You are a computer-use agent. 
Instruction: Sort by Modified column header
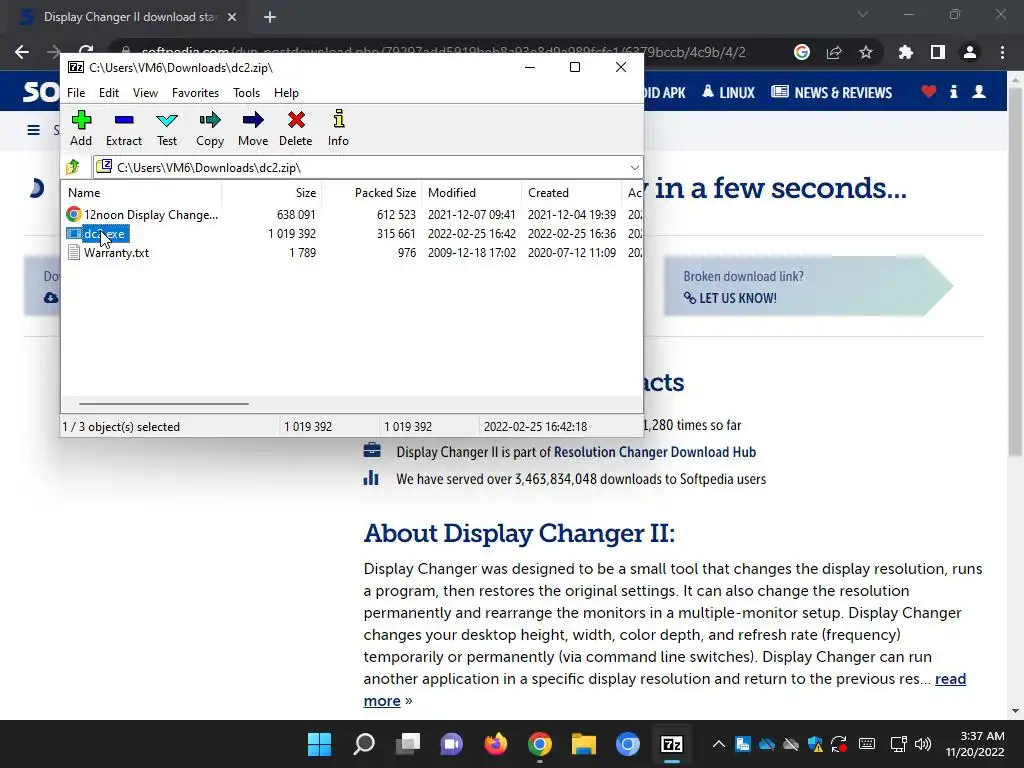[x=471, y=193]
